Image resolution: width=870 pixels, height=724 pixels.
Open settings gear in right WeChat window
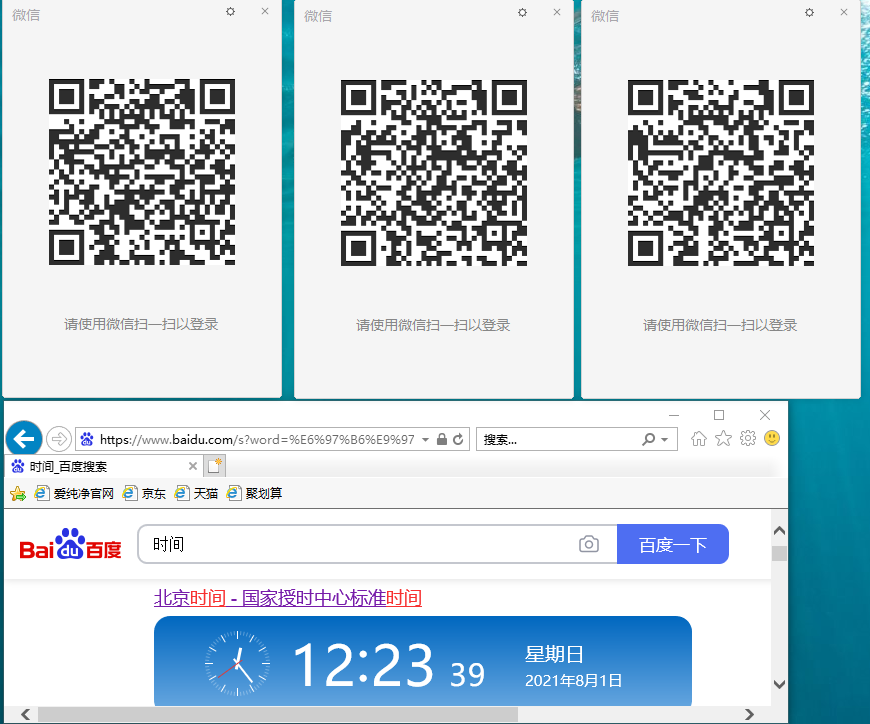pos(809,12)
